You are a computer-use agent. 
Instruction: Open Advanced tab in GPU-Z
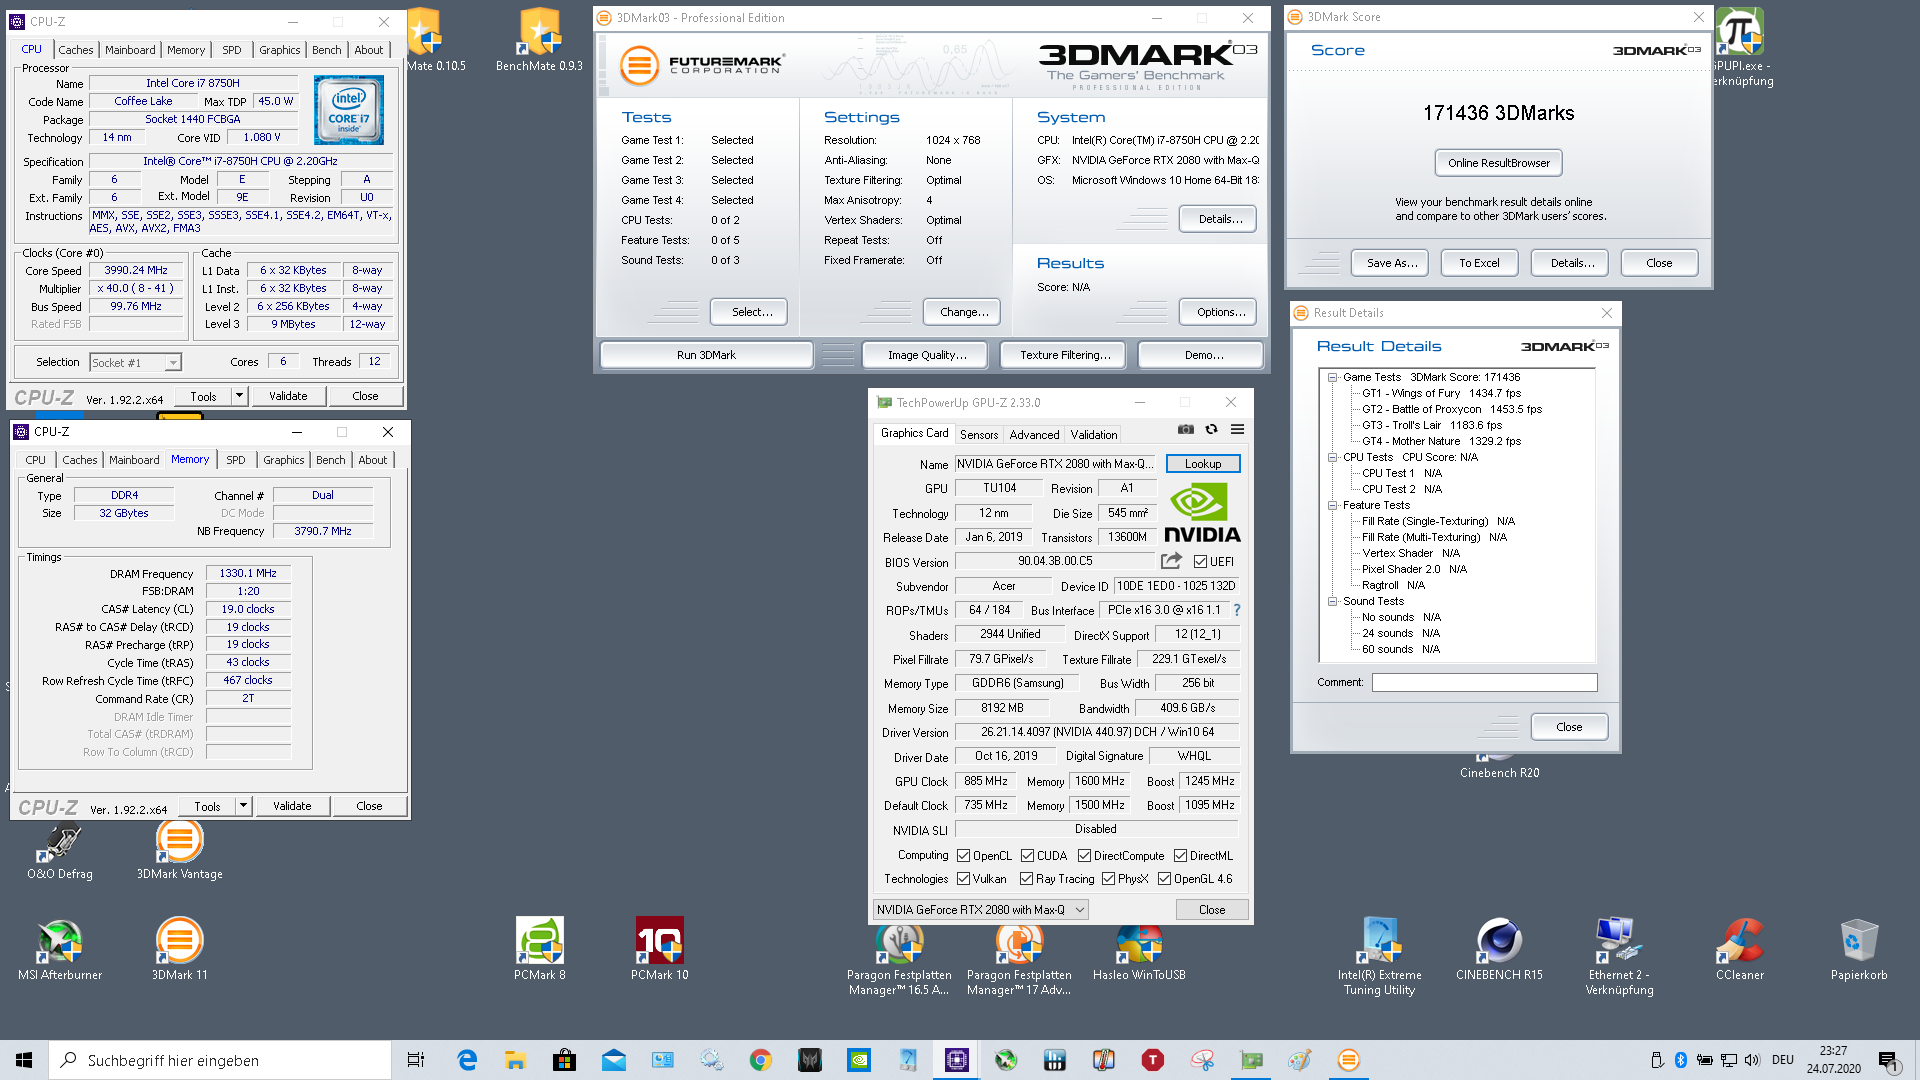[x=1034, y=434]
